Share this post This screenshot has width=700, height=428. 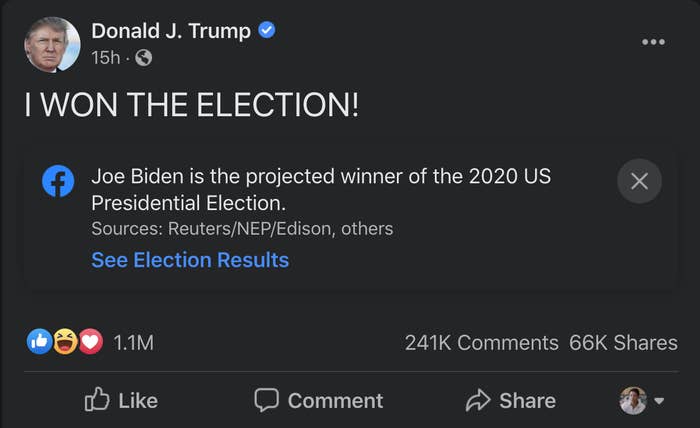(511, 400)
